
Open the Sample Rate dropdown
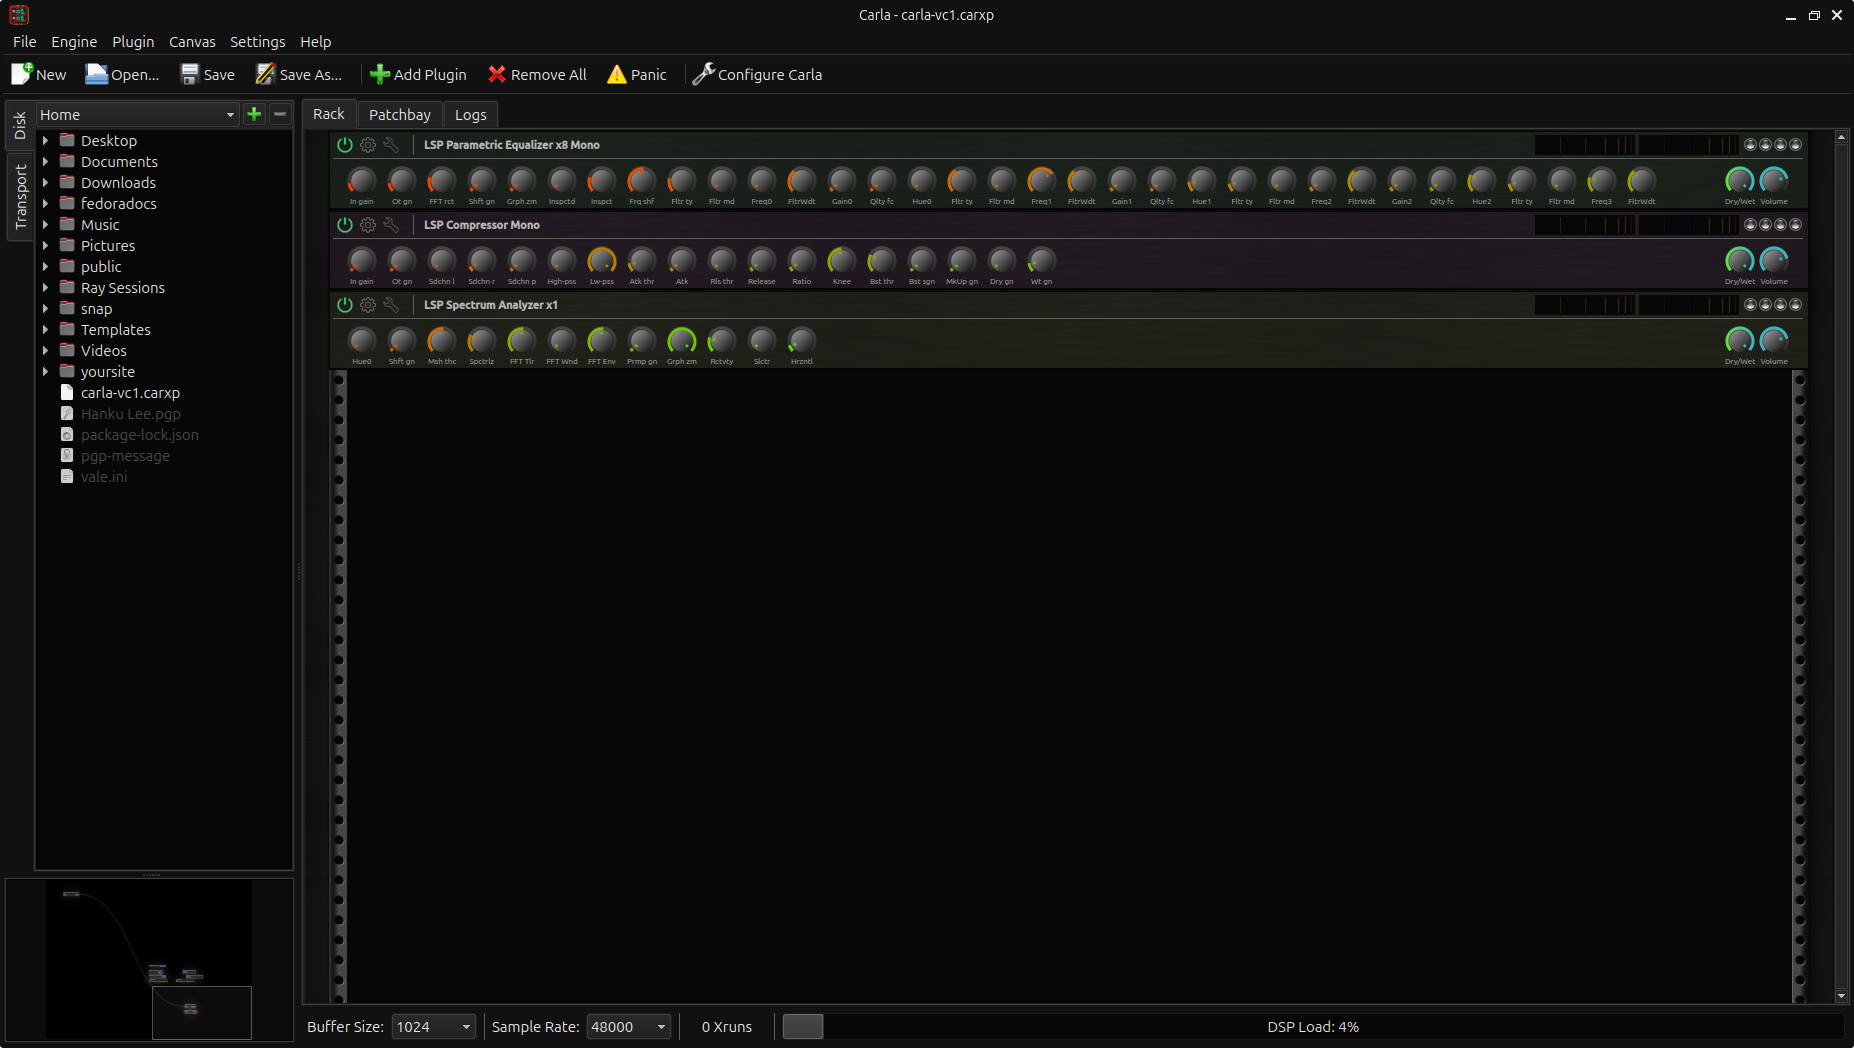628,1027
